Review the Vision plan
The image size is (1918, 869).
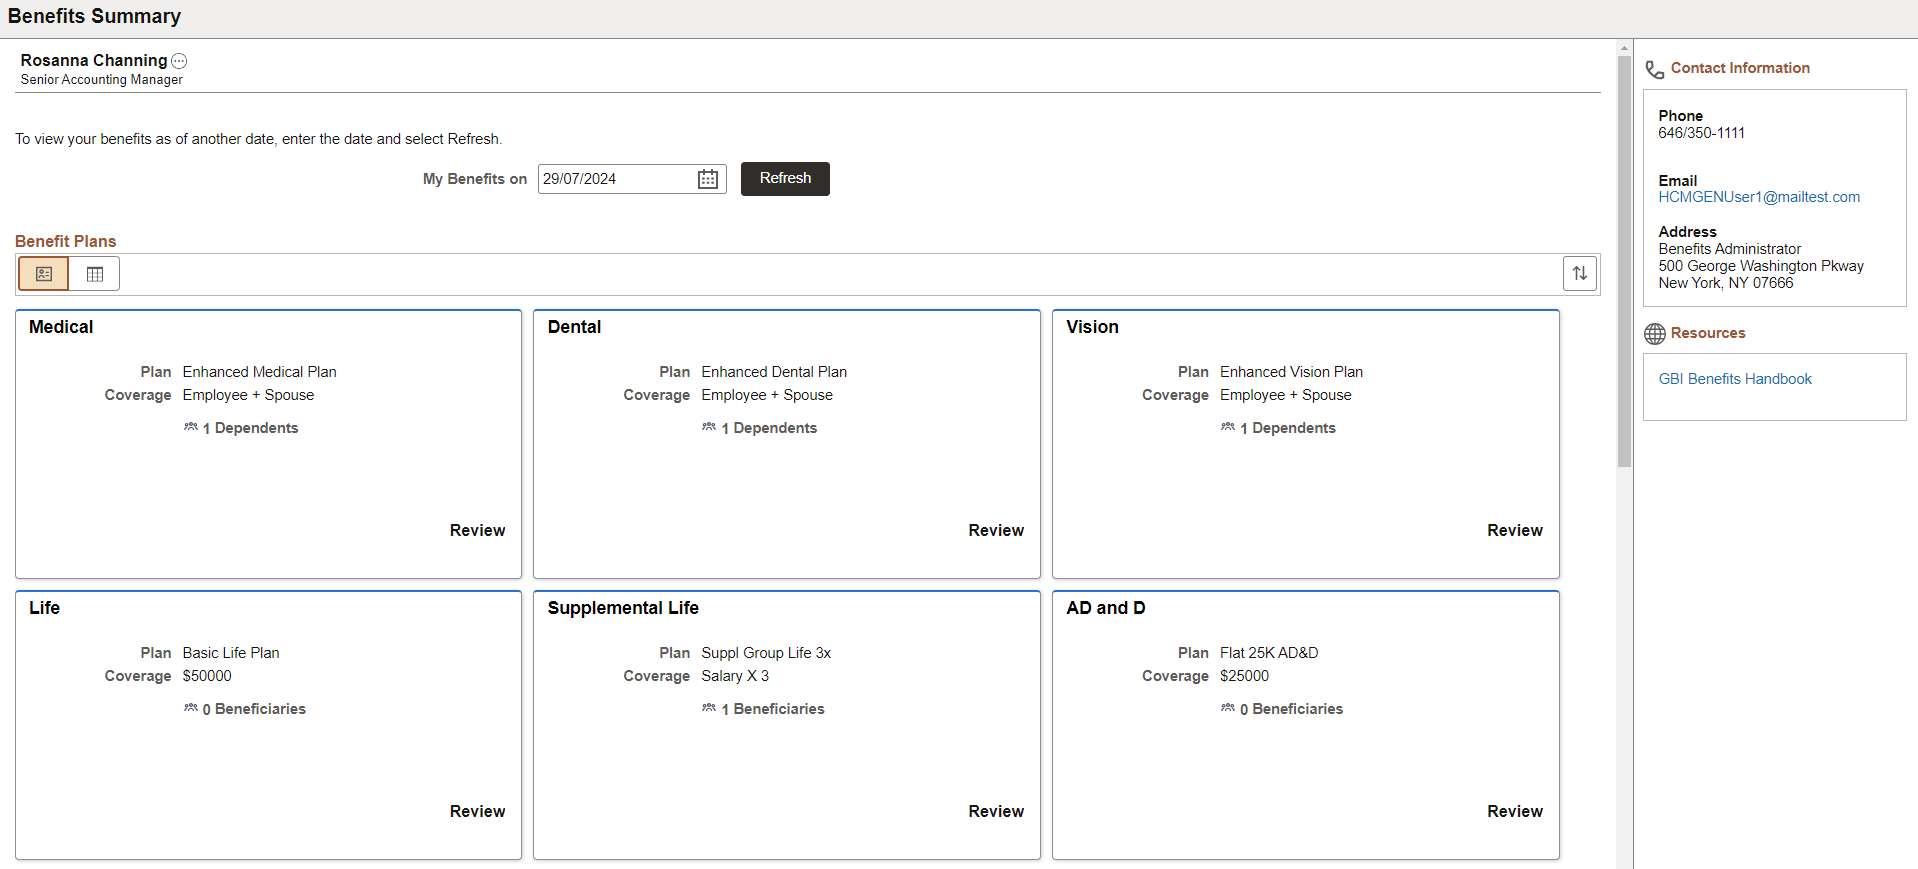click(1515, 531)
